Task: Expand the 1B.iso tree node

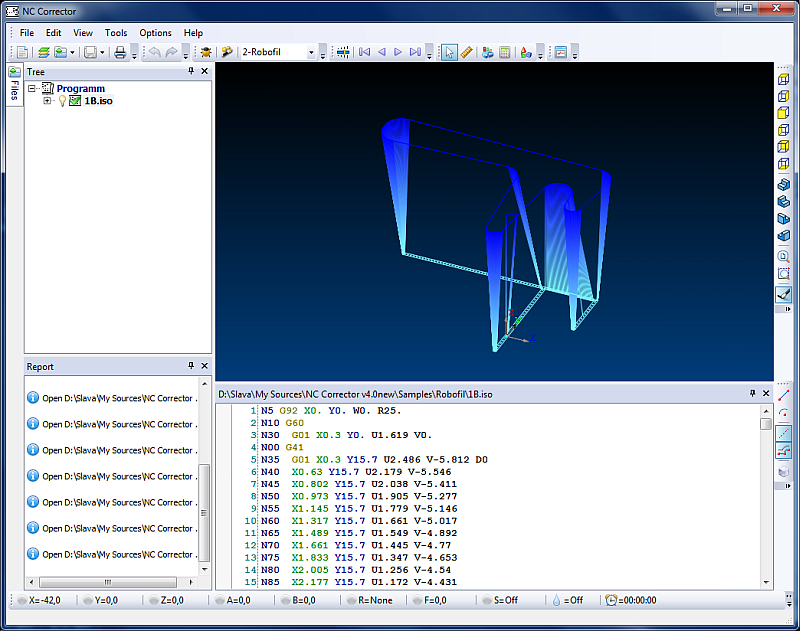Action: pos(47,101)
